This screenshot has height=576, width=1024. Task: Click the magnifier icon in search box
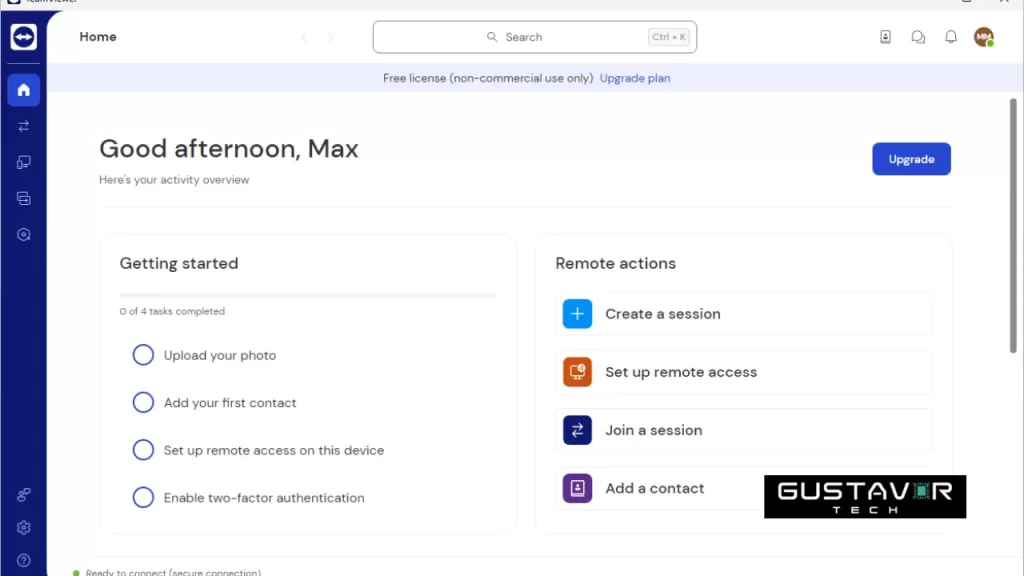tap(492, 37)
